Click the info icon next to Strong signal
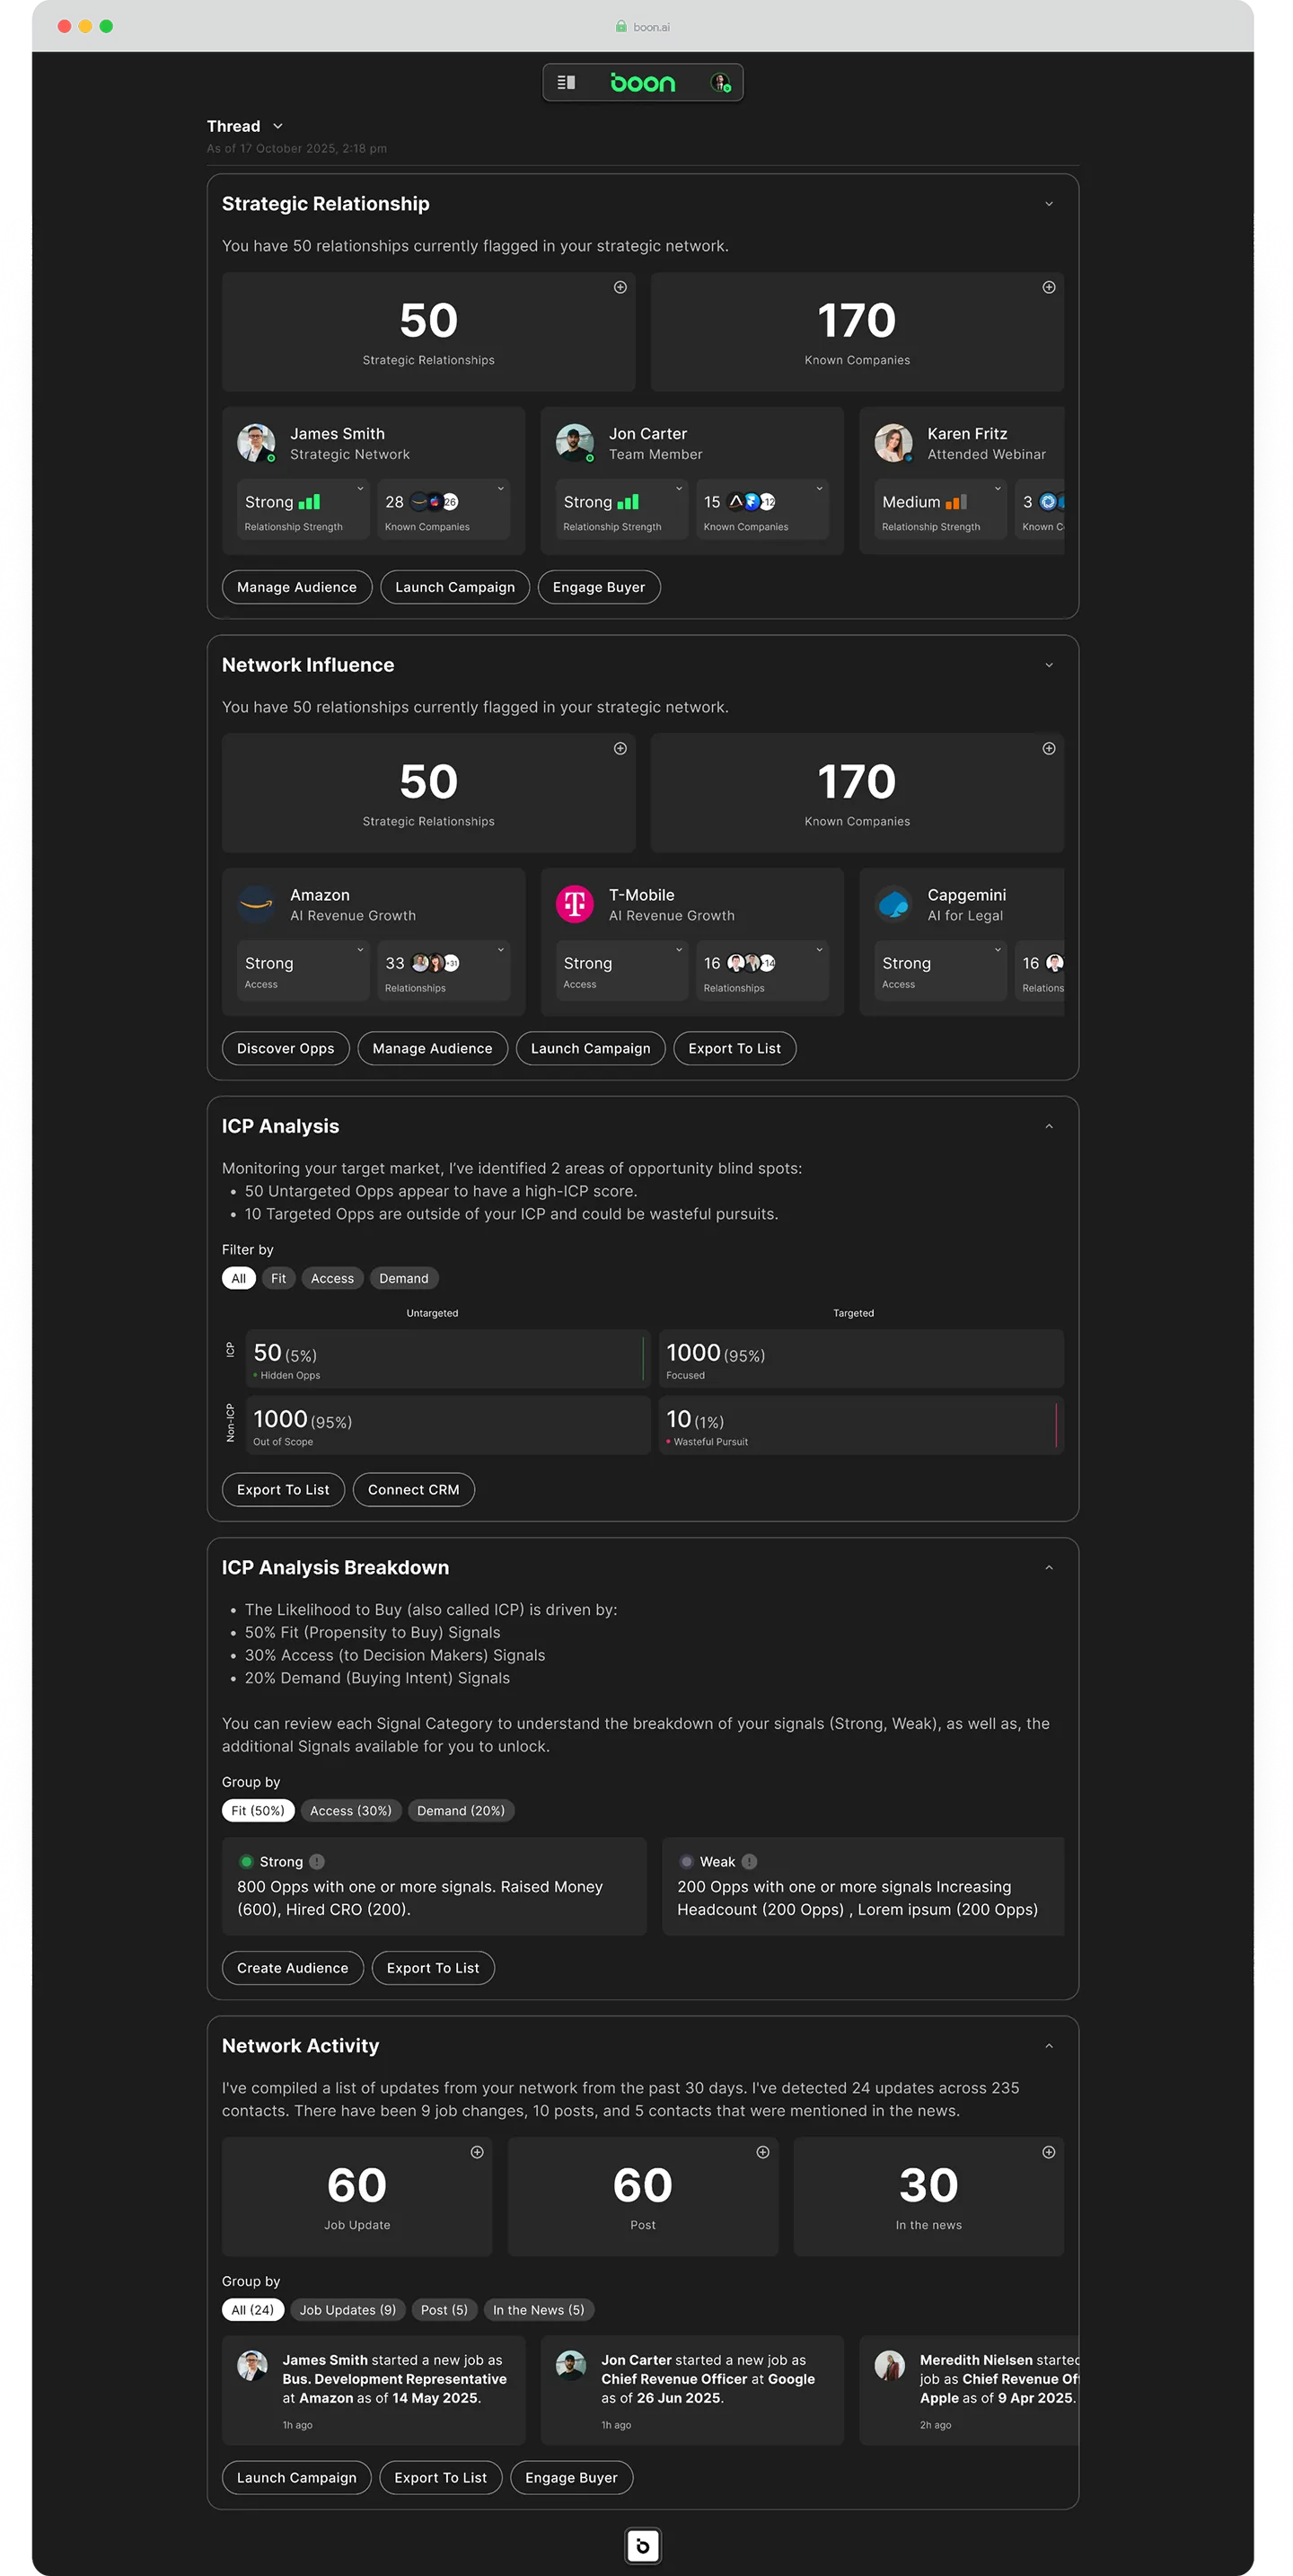The width and height of the screenshot is (1293, 2576). [317, 1861]
